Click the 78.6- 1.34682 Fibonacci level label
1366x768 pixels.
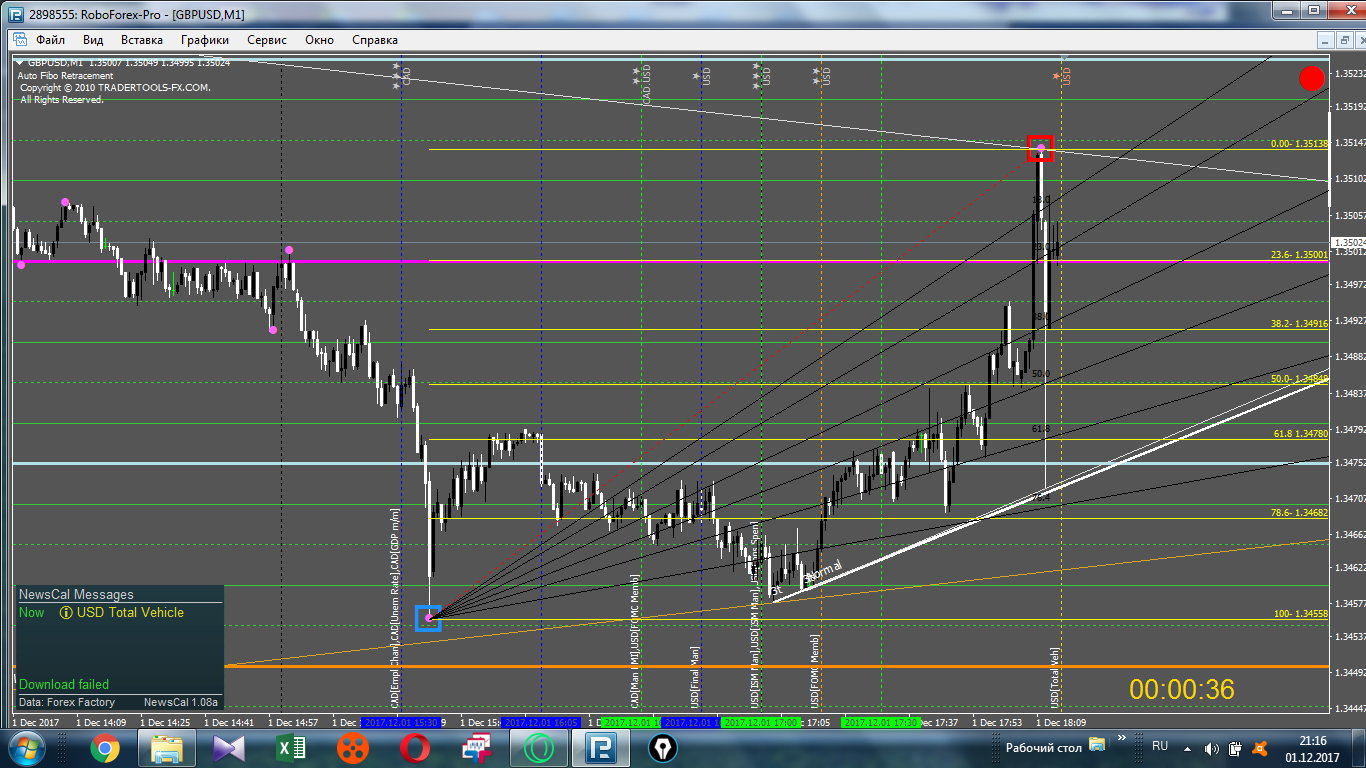tap(1299, 512)
